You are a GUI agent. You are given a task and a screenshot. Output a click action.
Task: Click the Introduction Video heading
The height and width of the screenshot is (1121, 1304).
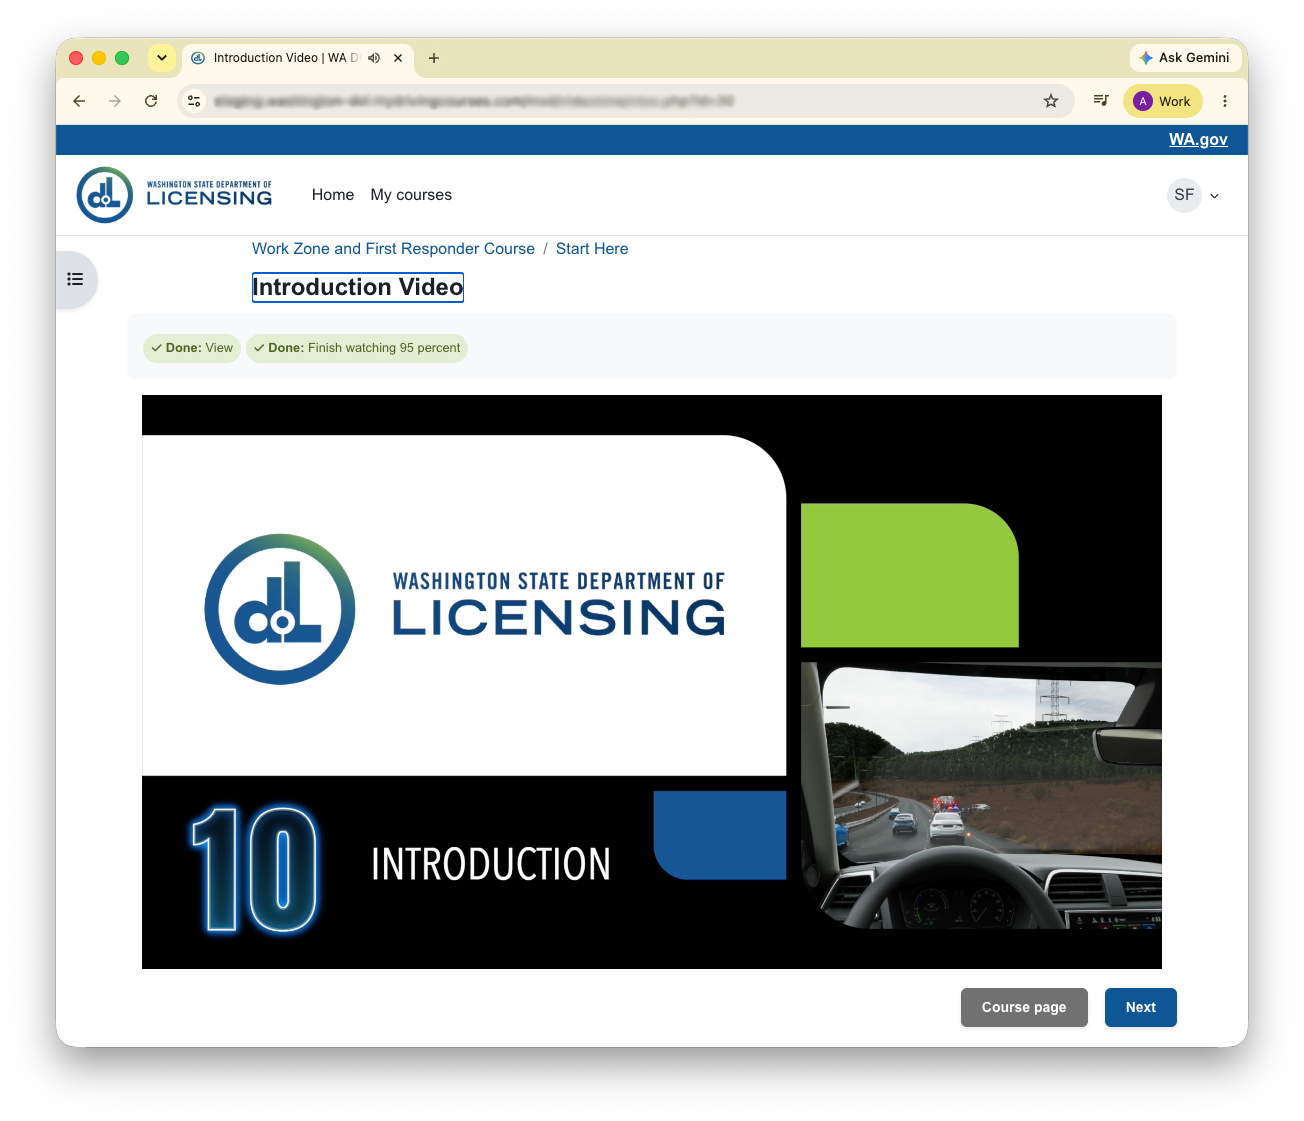point(358,287)
